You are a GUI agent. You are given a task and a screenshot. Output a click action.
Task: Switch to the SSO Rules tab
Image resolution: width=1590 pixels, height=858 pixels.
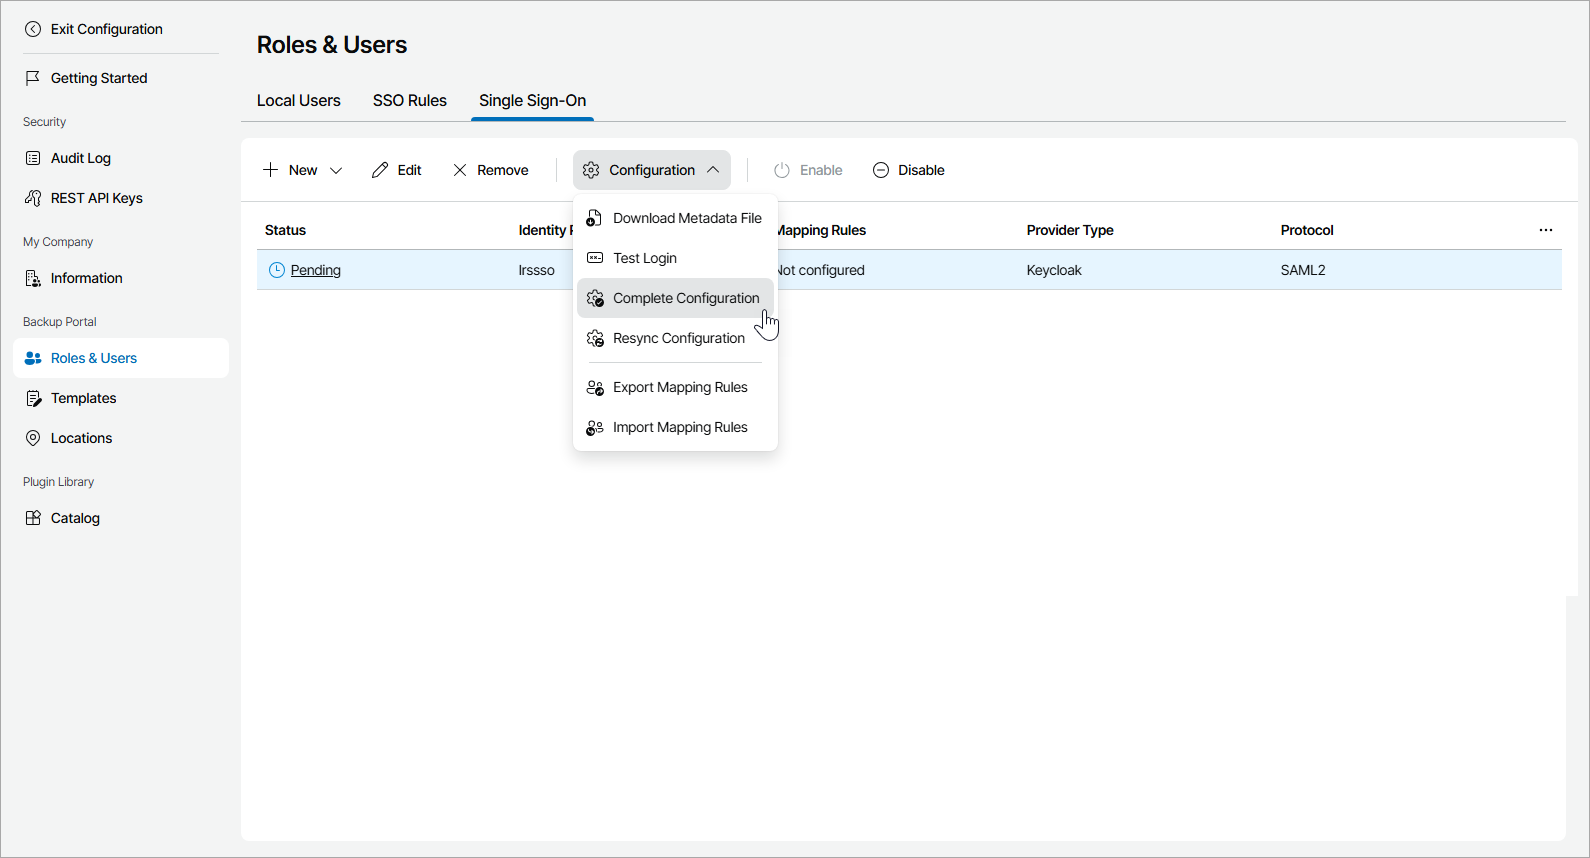tap(410, 100)
